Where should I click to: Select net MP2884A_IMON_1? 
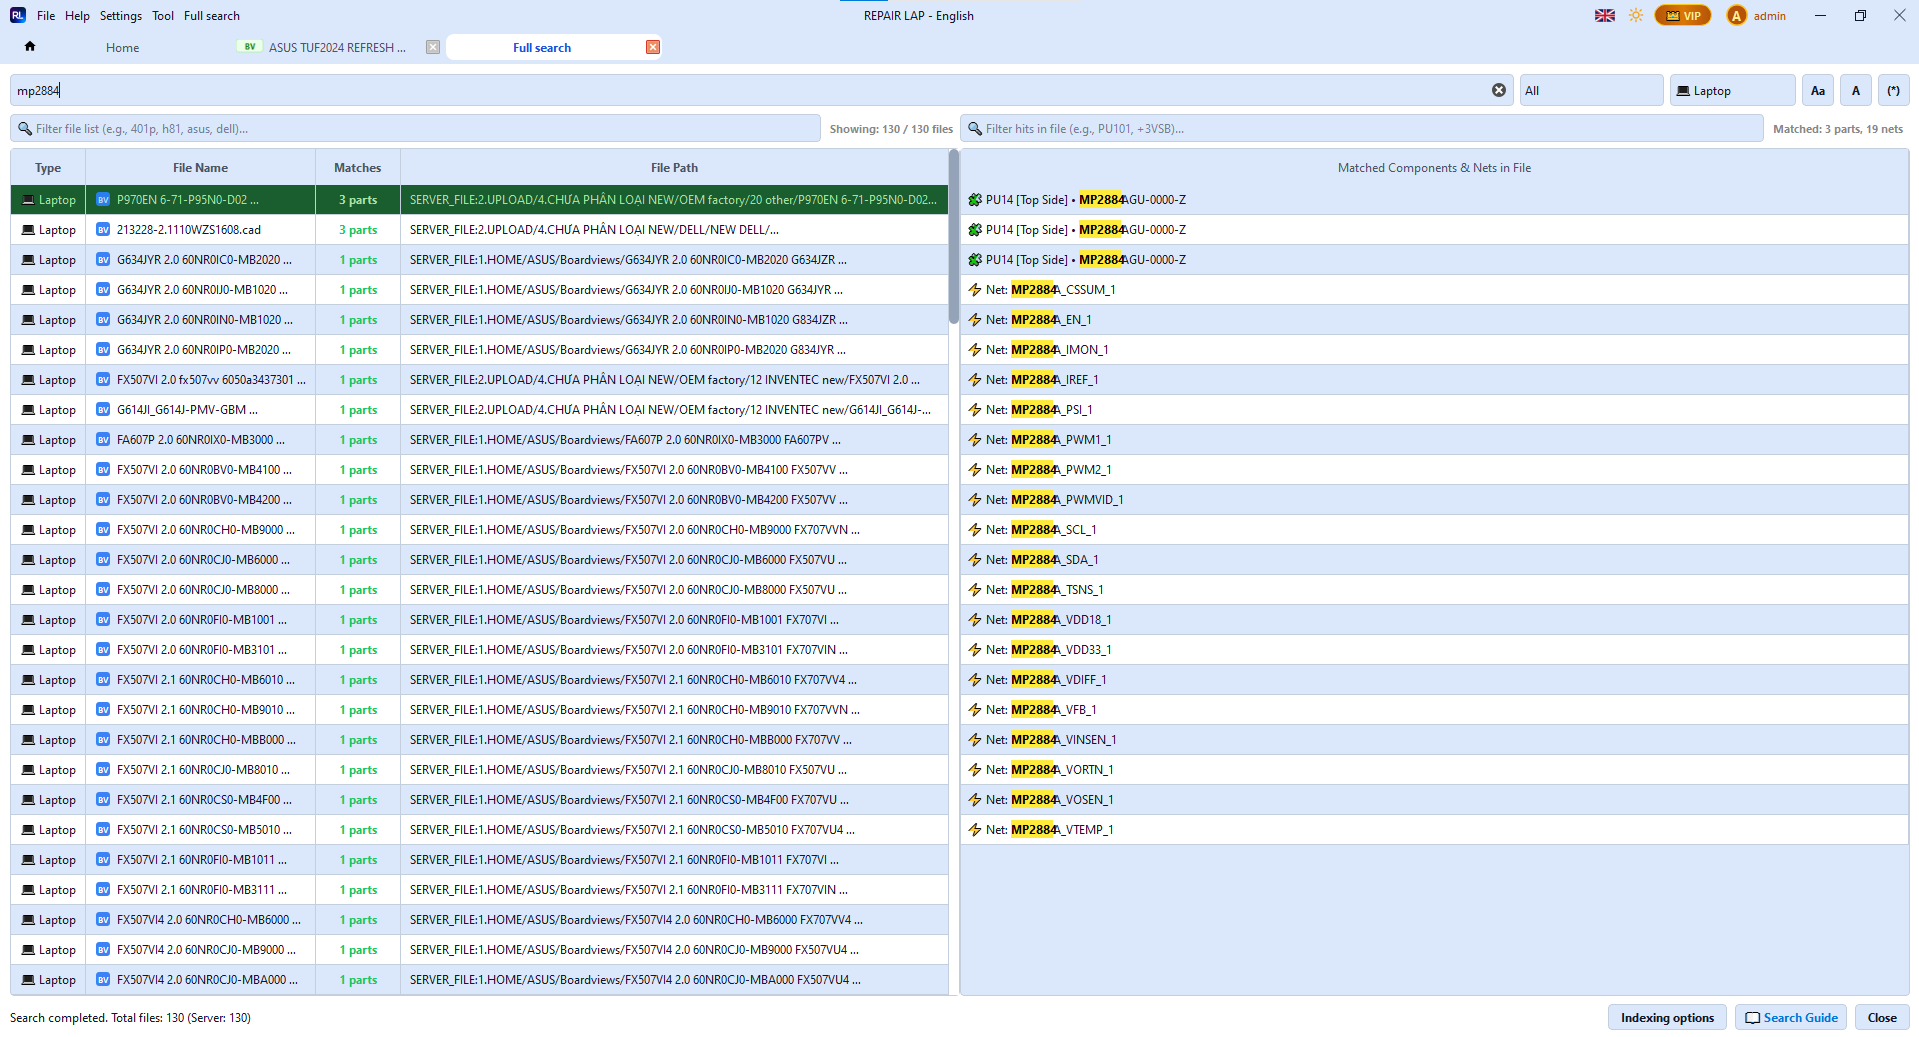point(1434,349)
